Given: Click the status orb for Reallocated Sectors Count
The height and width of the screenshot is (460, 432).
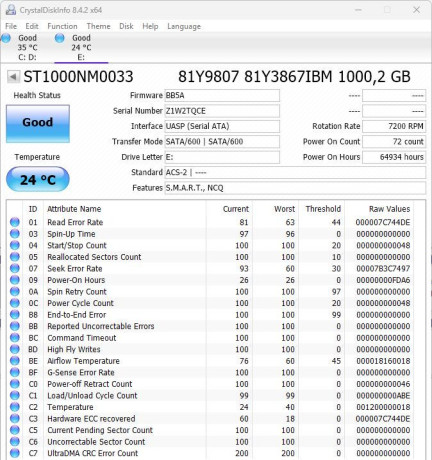Looking at the screenshot, I should pos(15,257).
